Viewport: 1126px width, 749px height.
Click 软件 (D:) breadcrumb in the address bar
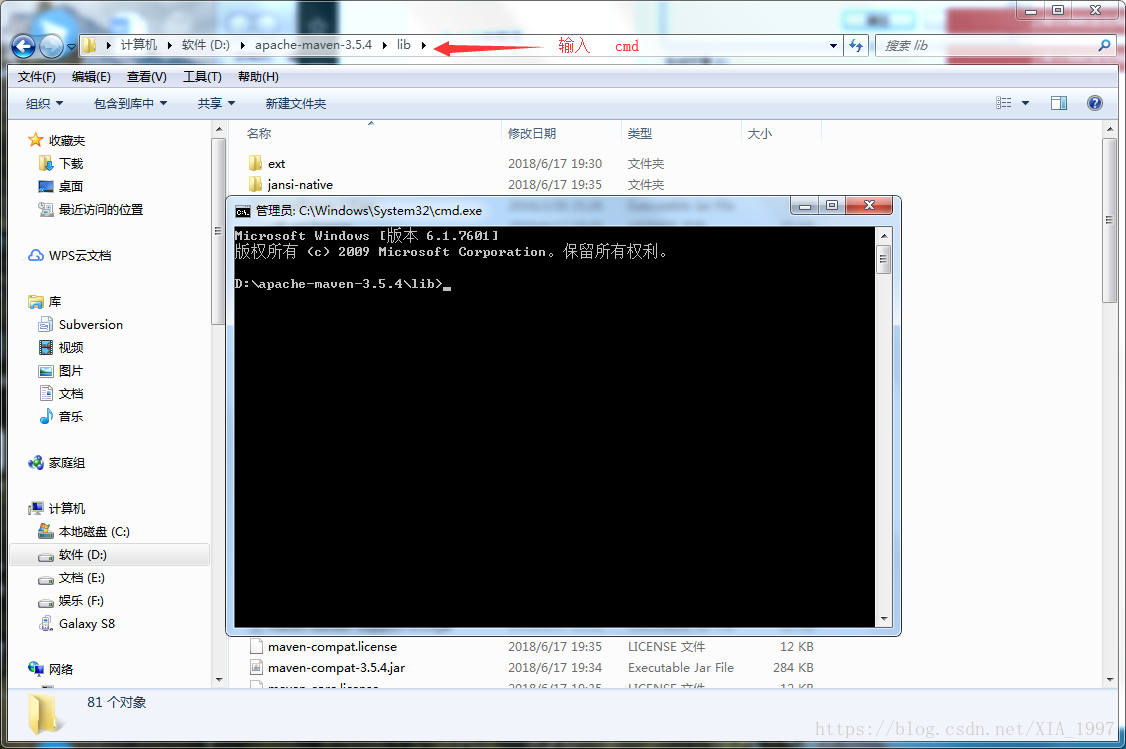click(205, 45)
